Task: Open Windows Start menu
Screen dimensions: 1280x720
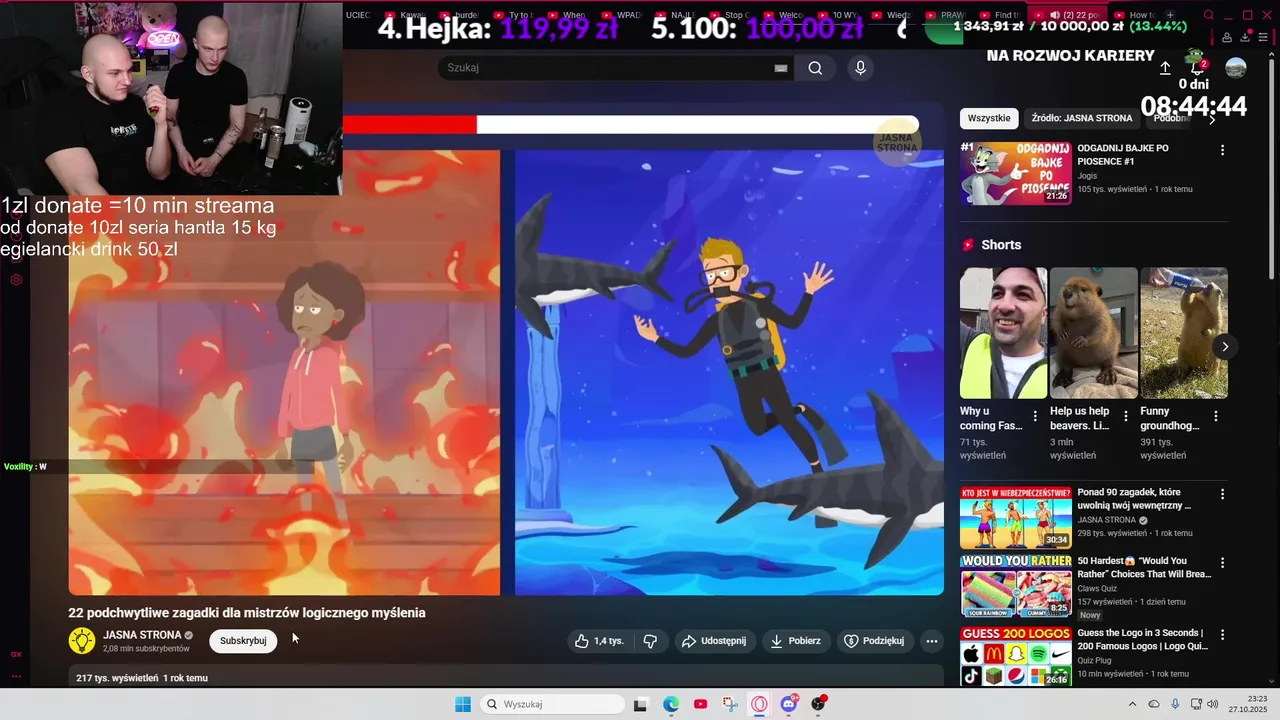Action: (463, 704)
